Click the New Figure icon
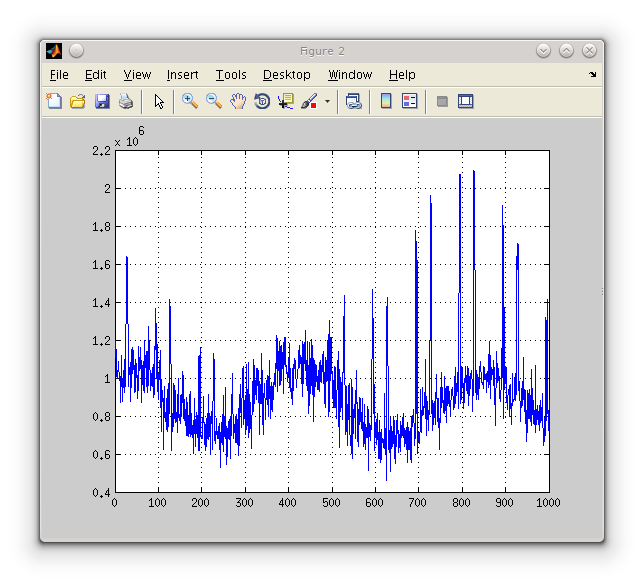 [54, 101]
